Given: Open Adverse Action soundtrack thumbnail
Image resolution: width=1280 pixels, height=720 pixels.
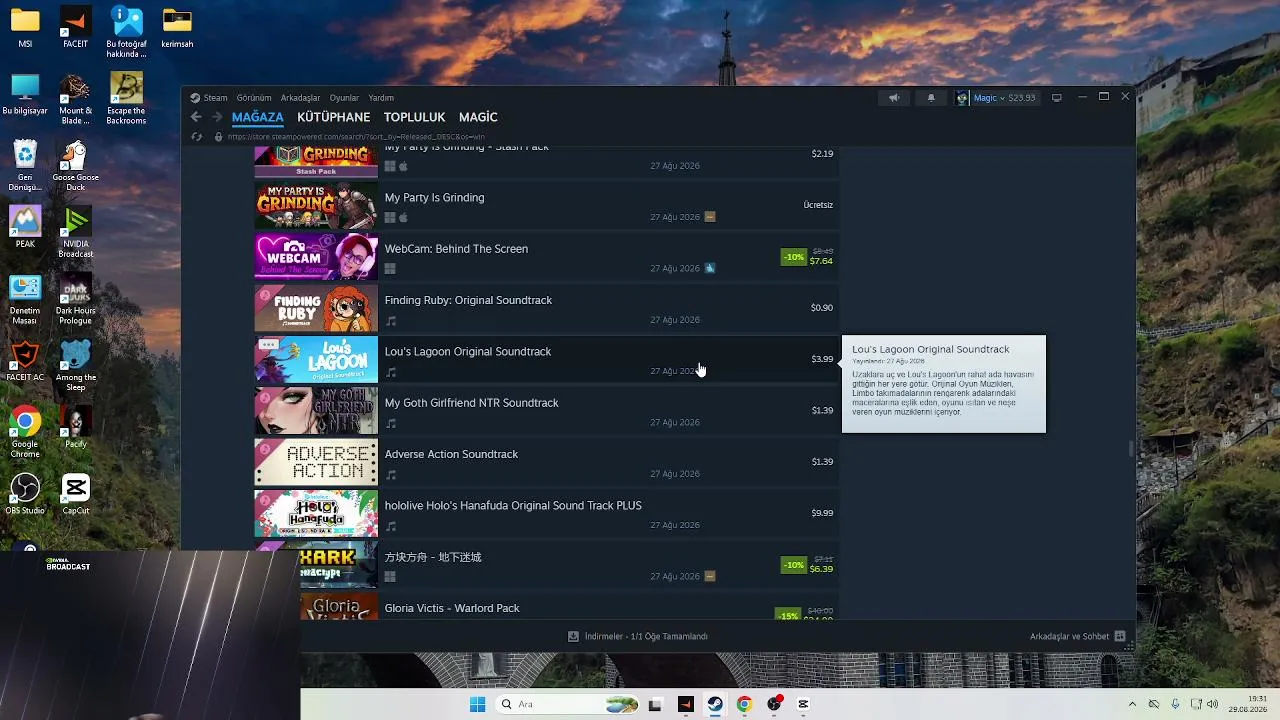Looking at the screenshot, I should coord(316,462).
